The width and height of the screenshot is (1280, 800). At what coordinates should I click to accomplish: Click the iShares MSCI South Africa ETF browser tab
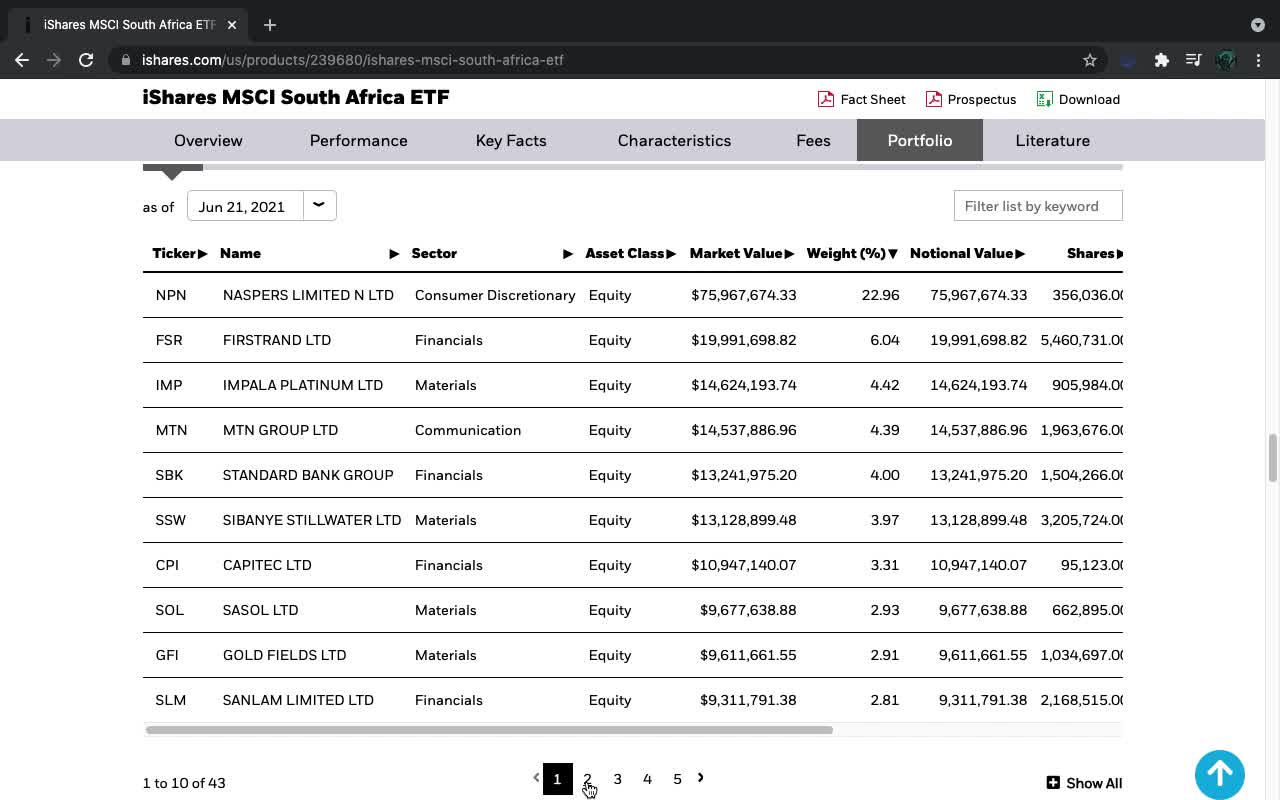[128, 25]
